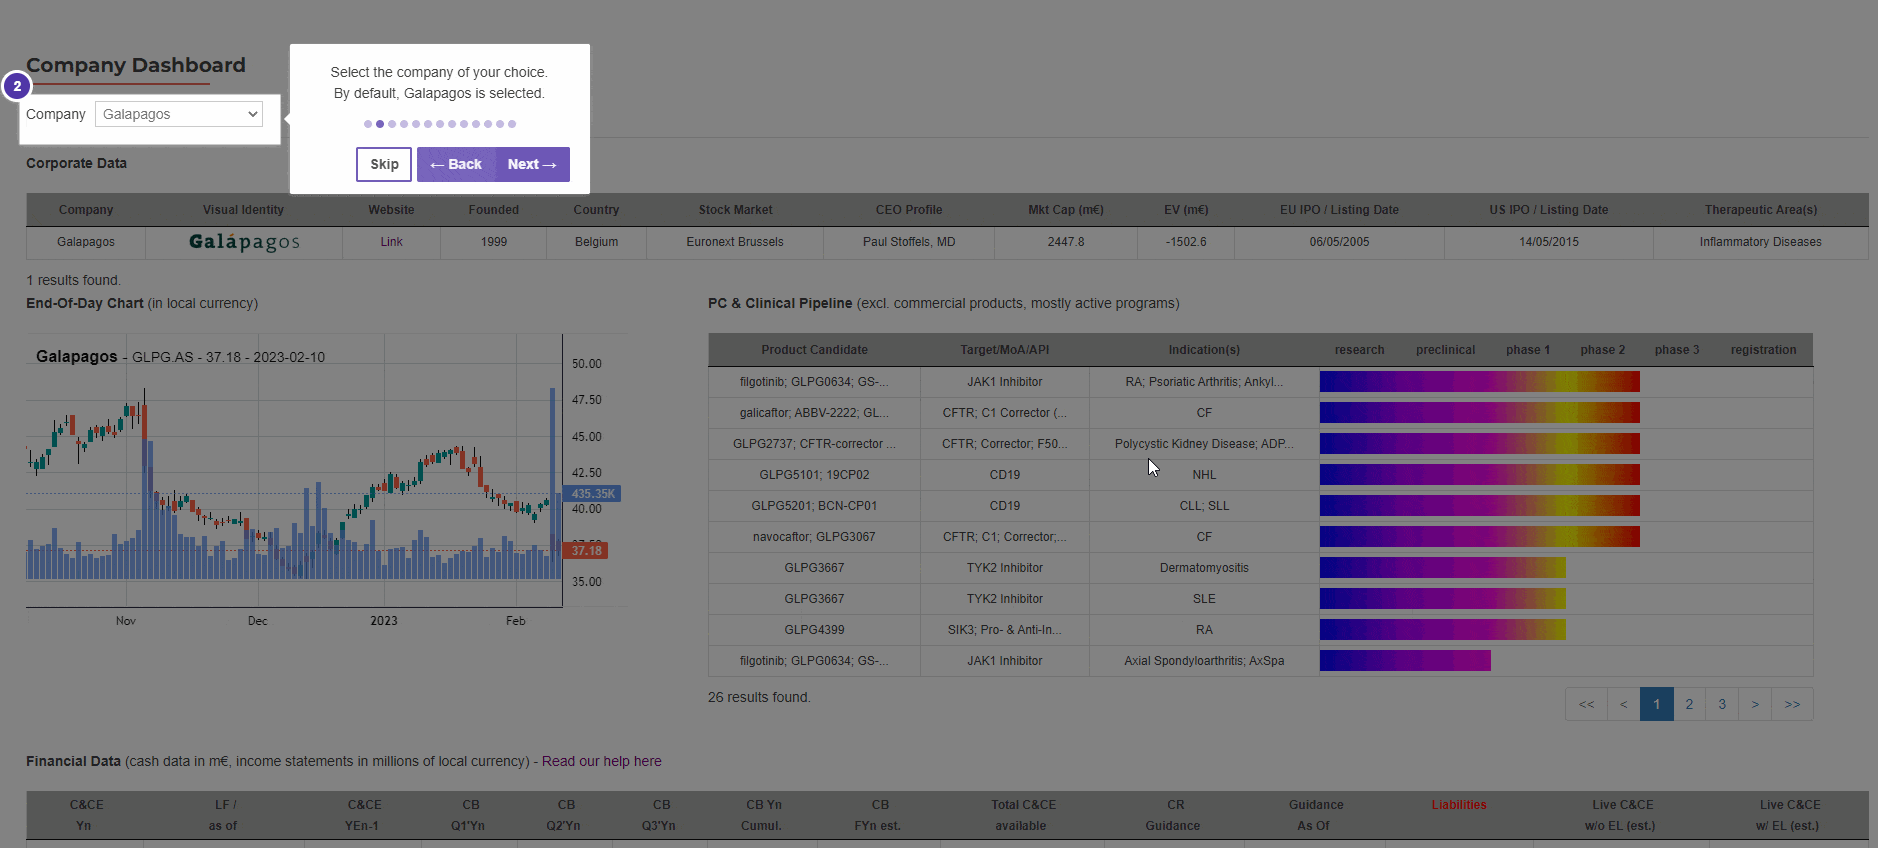The width and height of the screenshot is (1878, 848).
Task: Click Next to advance the tour
Action: coord(532,164)
